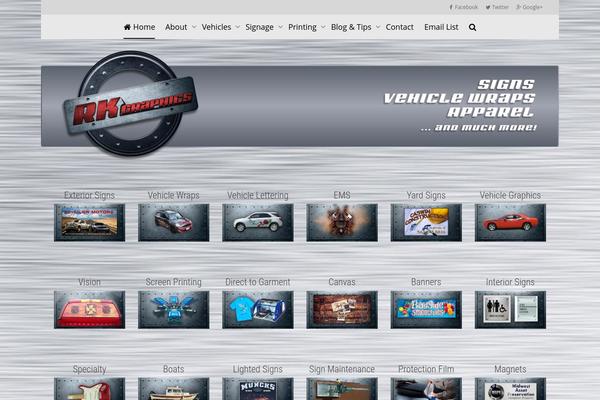Expand the Printing dropdown chevron
This screenshot has width=600, height=400.
click(323, 27)
